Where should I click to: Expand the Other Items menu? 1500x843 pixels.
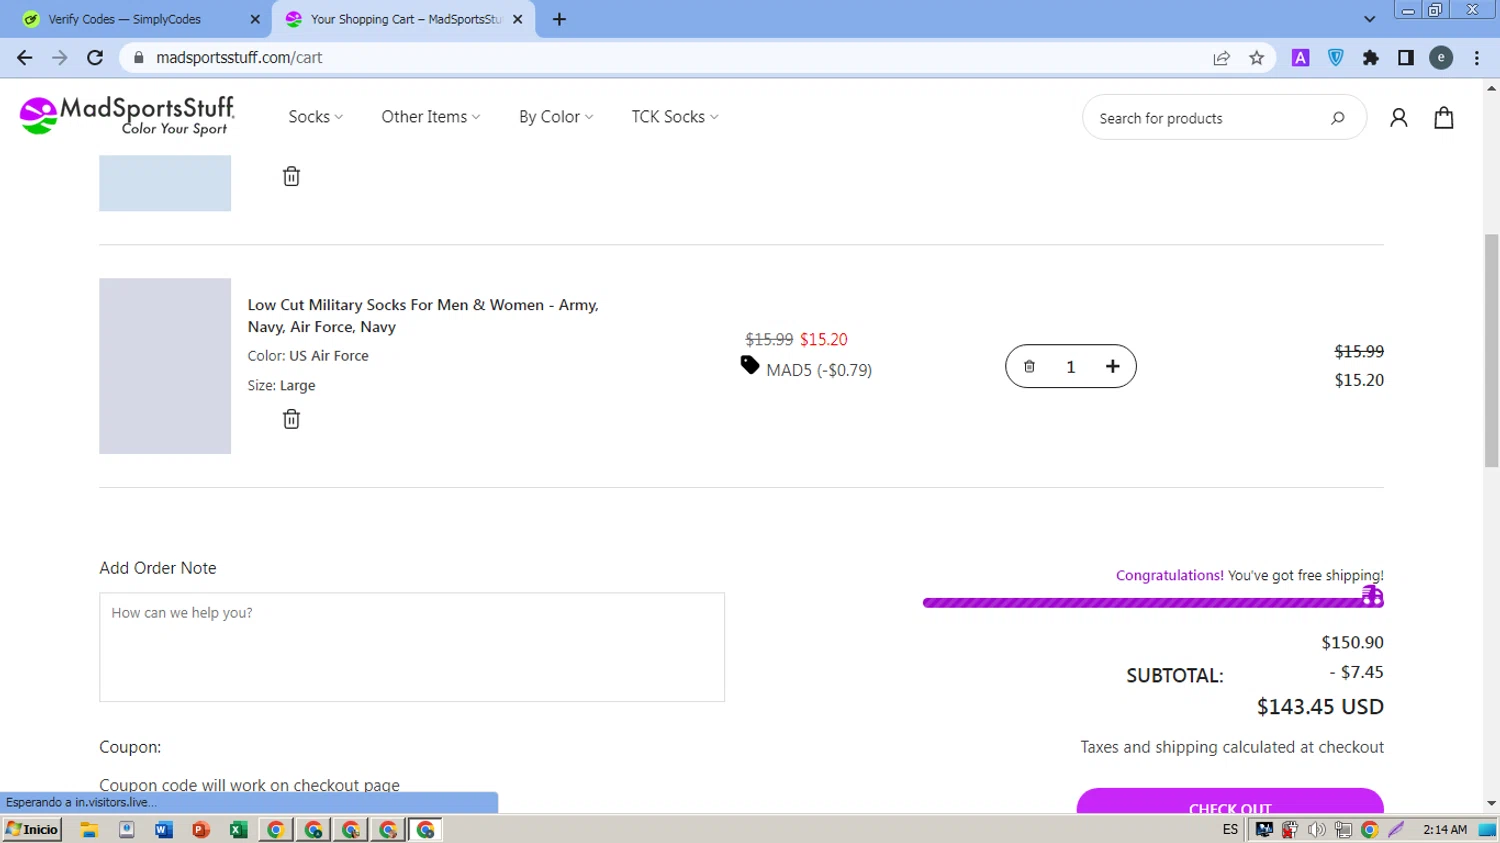click(431, 117)
